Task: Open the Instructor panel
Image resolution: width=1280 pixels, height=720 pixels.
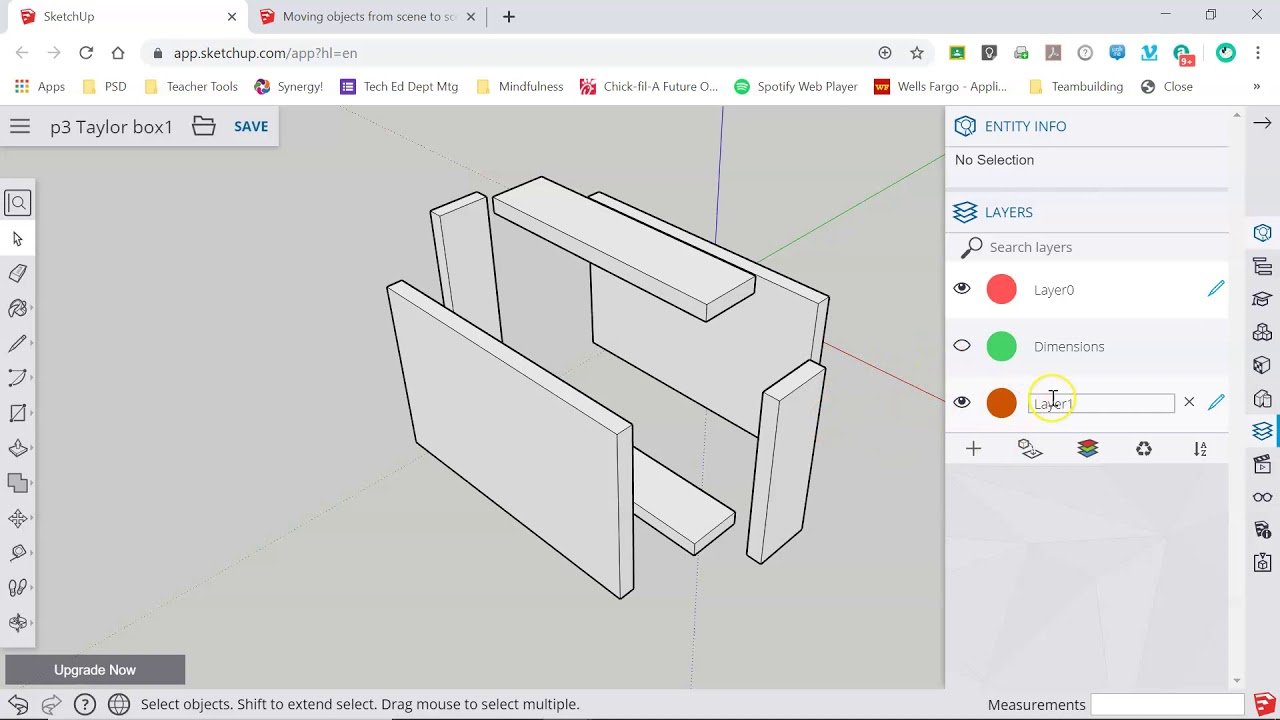Action: [1261, 299]
